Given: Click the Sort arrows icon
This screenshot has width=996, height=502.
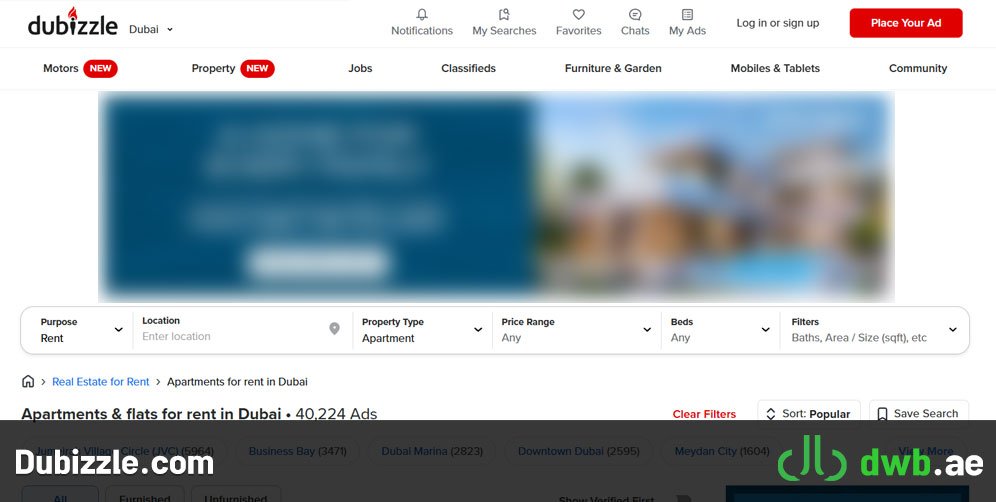Looking at the screenshot, I should pyautogui.click(x=771, y=414).
